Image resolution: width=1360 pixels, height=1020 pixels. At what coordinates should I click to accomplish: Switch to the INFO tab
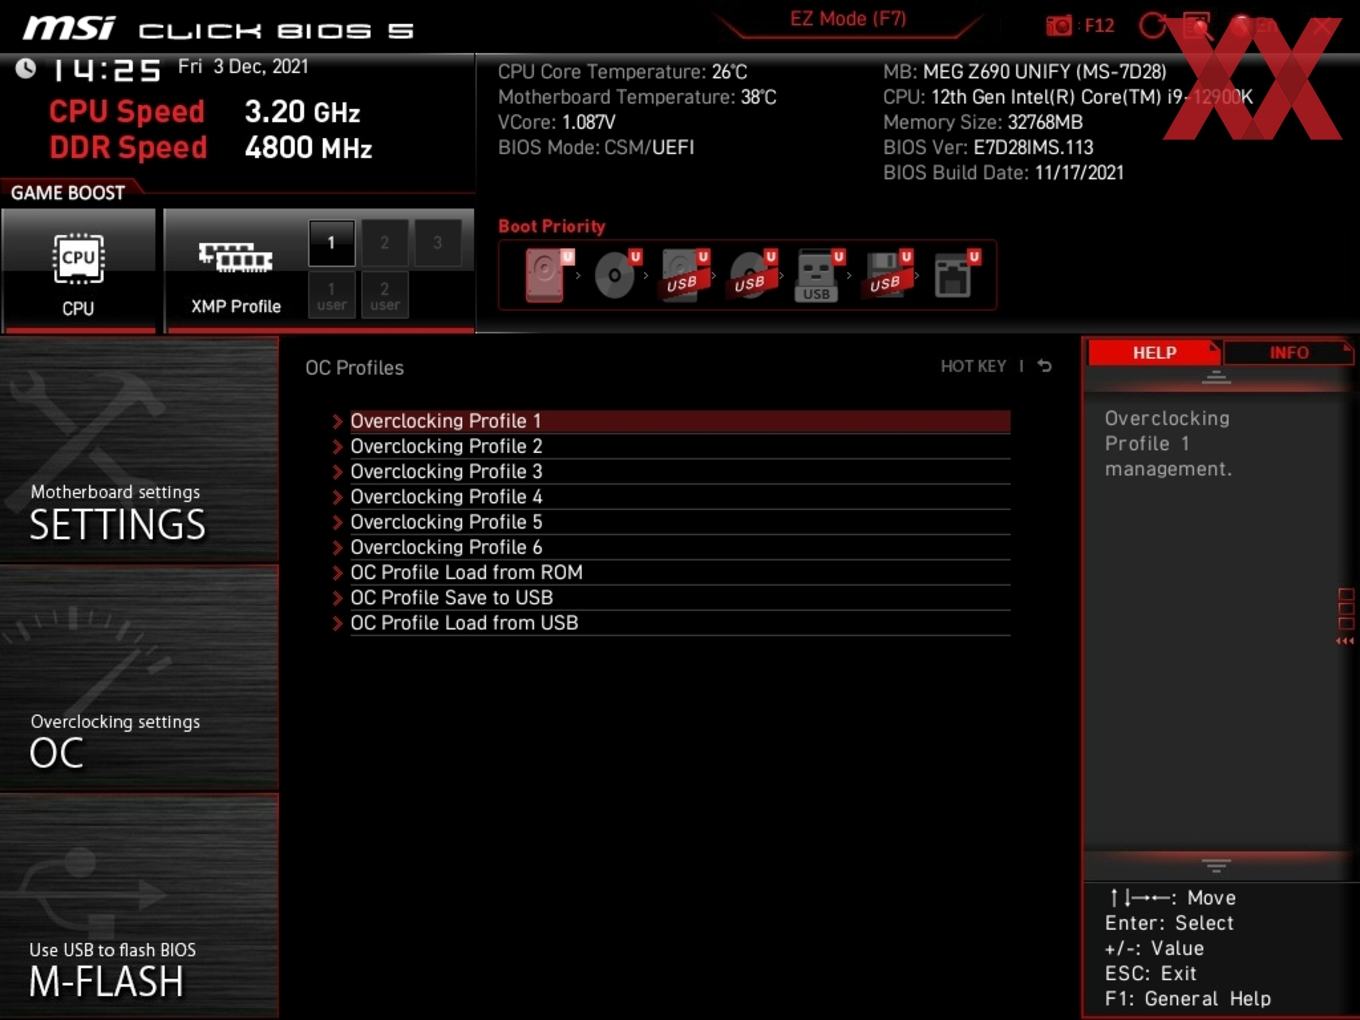pyautogui.click(x=1289, y=353)
